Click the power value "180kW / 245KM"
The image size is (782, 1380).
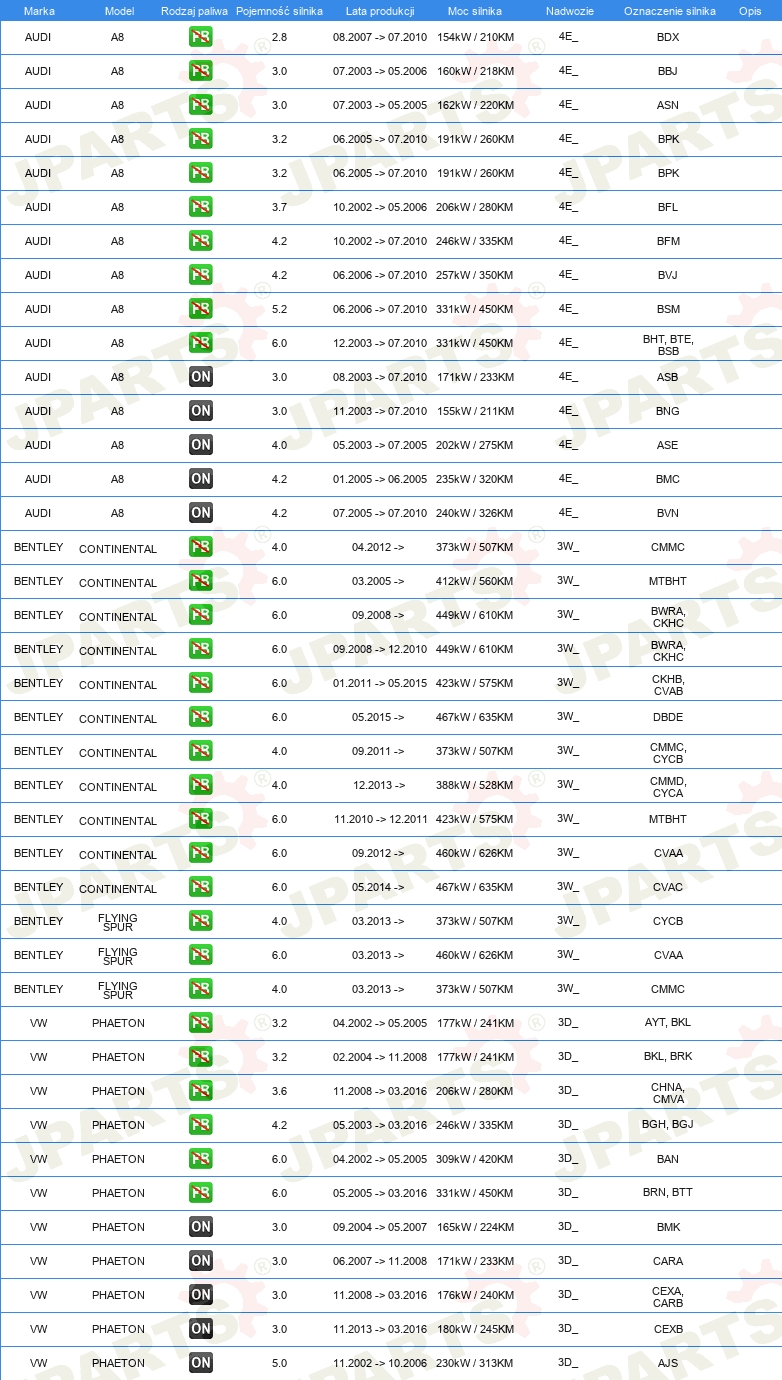click(475, 1329)
